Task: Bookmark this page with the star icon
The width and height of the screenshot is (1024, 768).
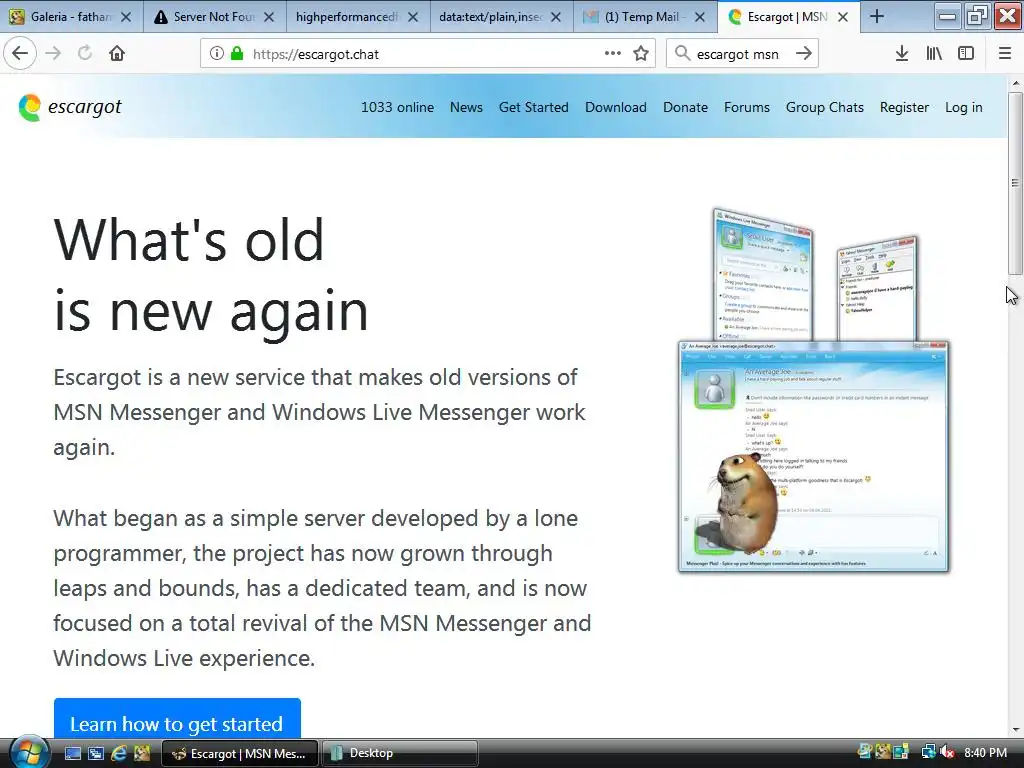Action: click(x=641, y=54)
